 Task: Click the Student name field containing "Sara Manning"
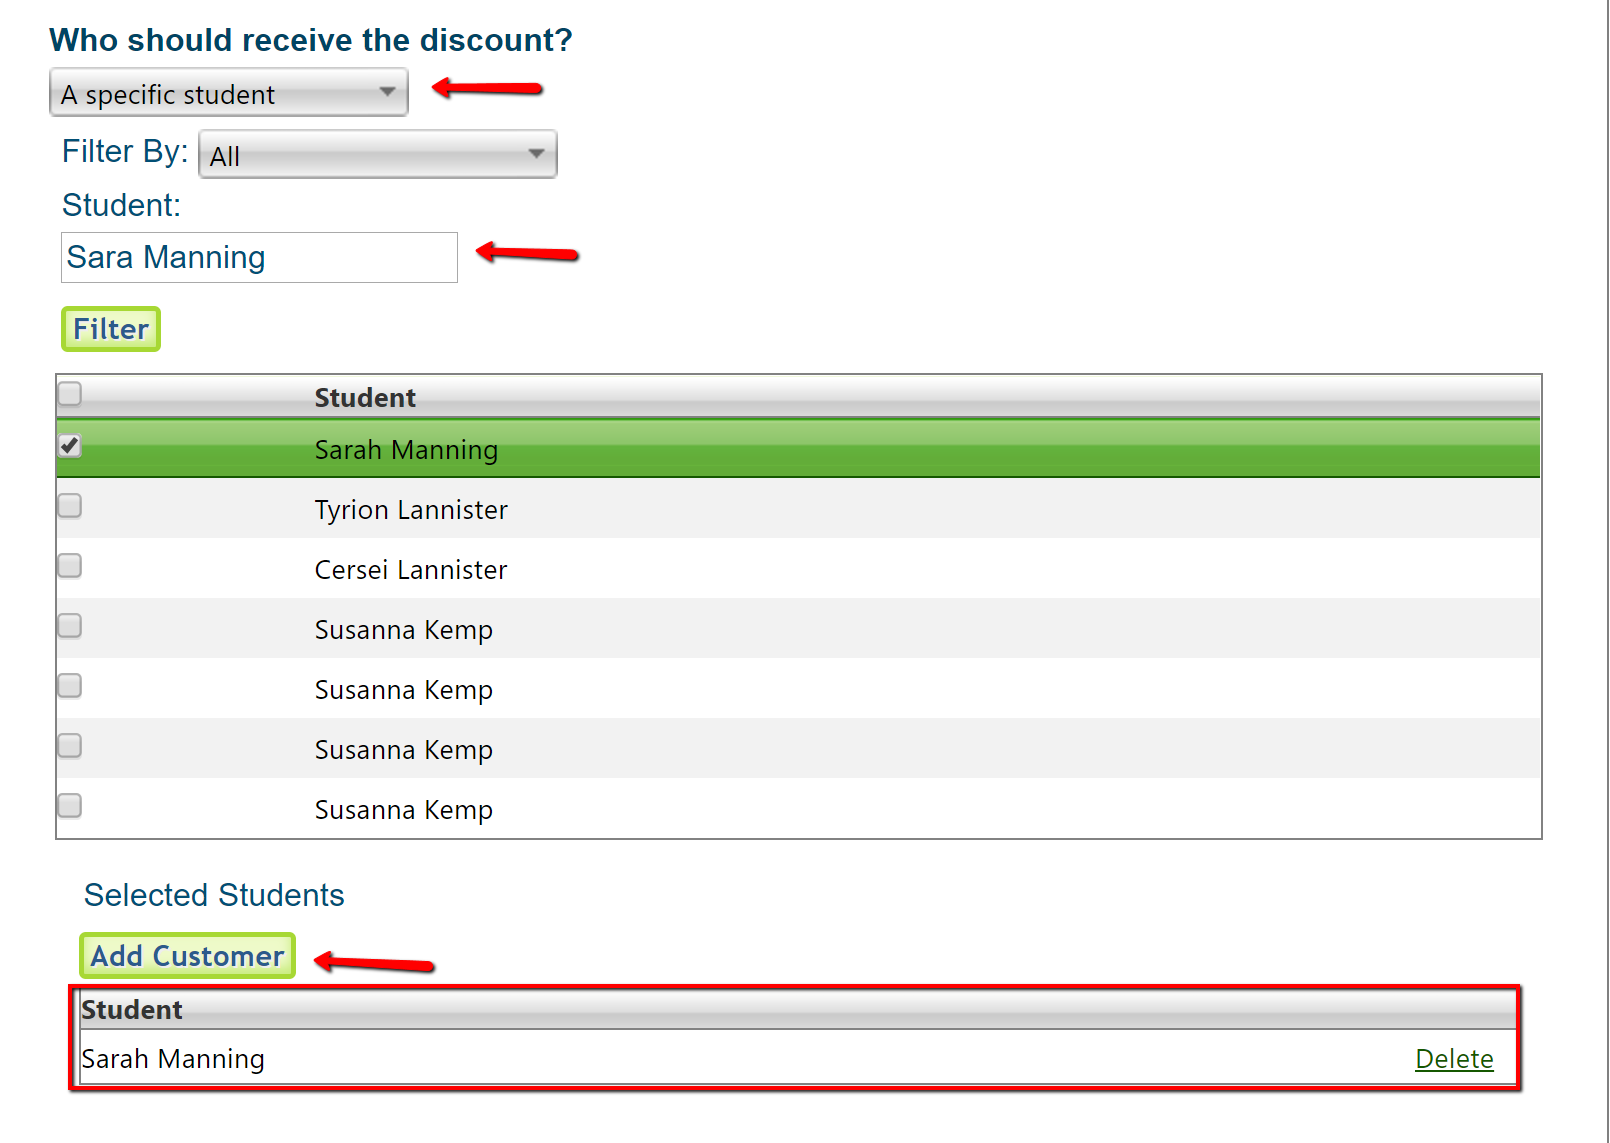click(259, 258)
